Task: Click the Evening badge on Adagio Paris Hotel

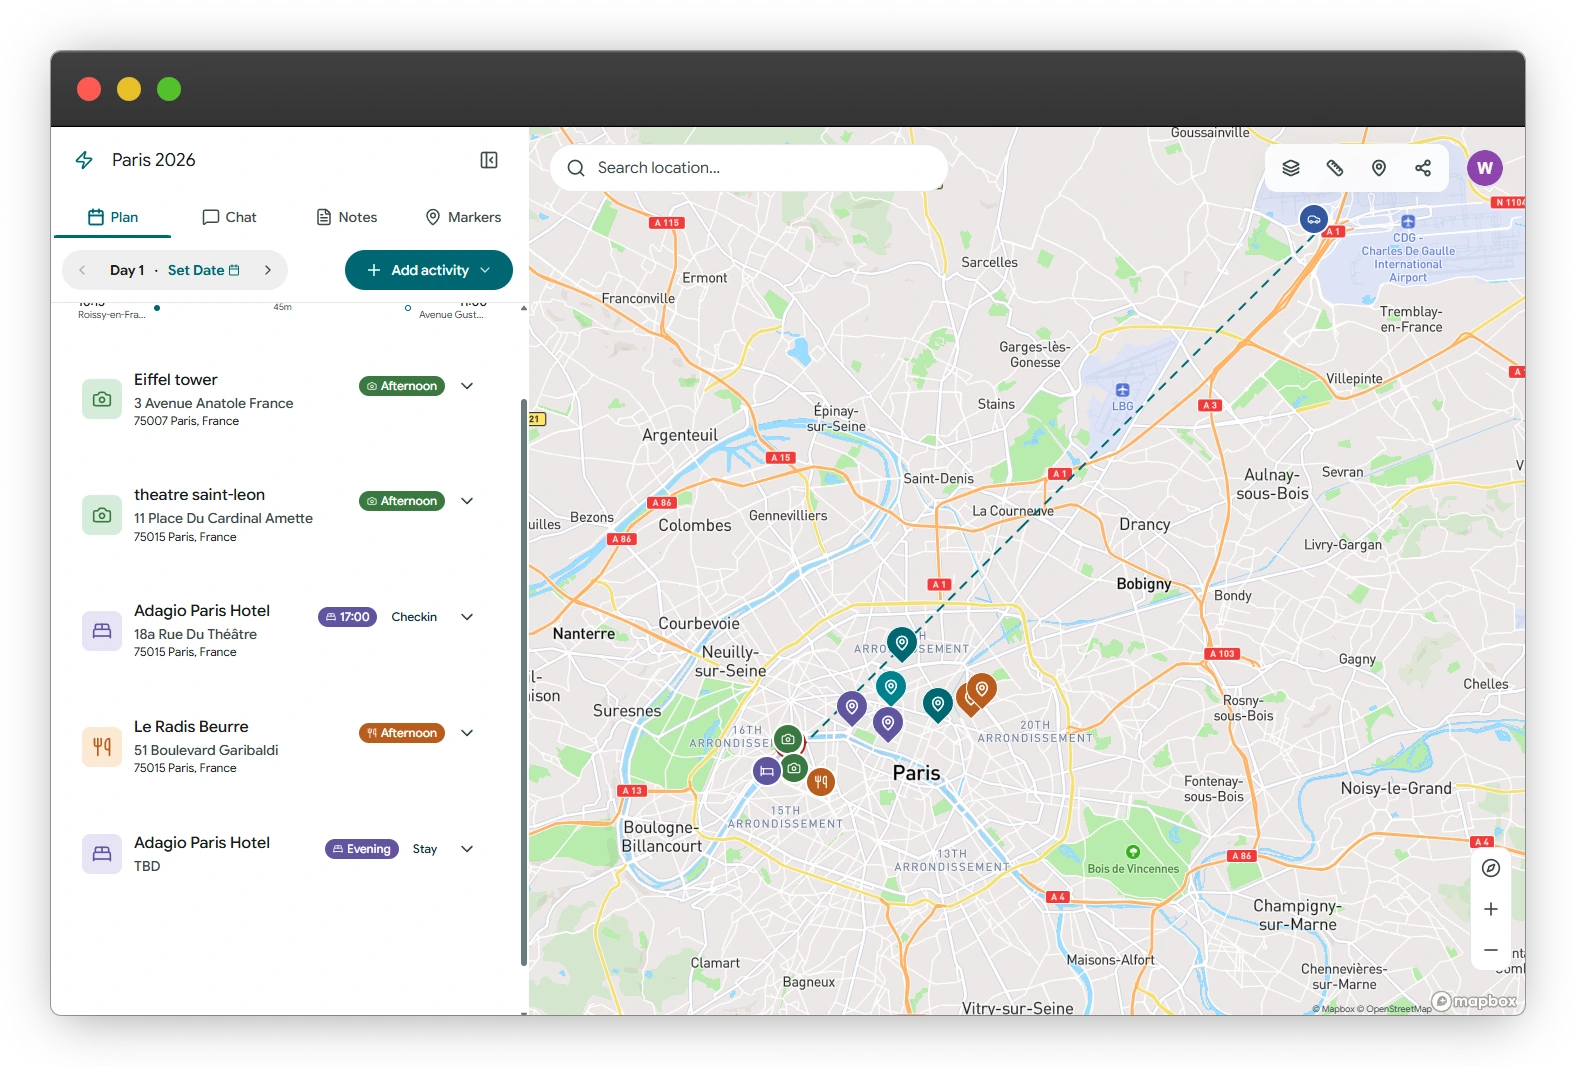Action: coord(362,849)
